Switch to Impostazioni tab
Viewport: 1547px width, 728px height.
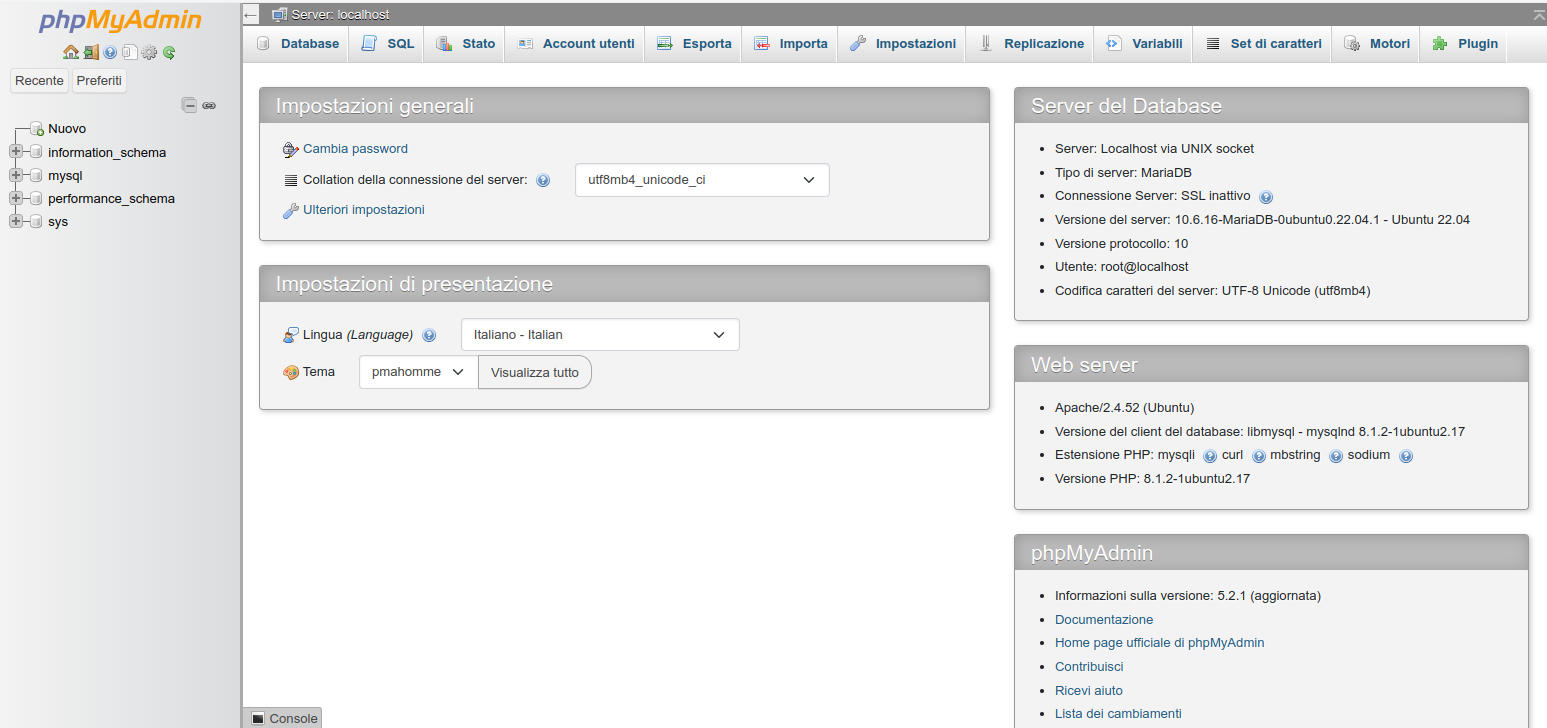tap(903, 44)
